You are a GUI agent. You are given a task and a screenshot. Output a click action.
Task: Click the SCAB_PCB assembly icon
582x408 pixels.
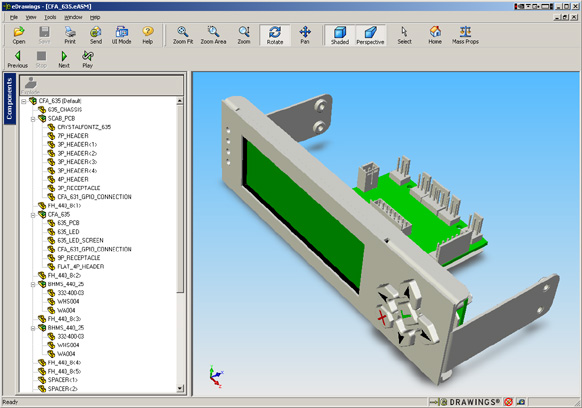pos(42,118)
